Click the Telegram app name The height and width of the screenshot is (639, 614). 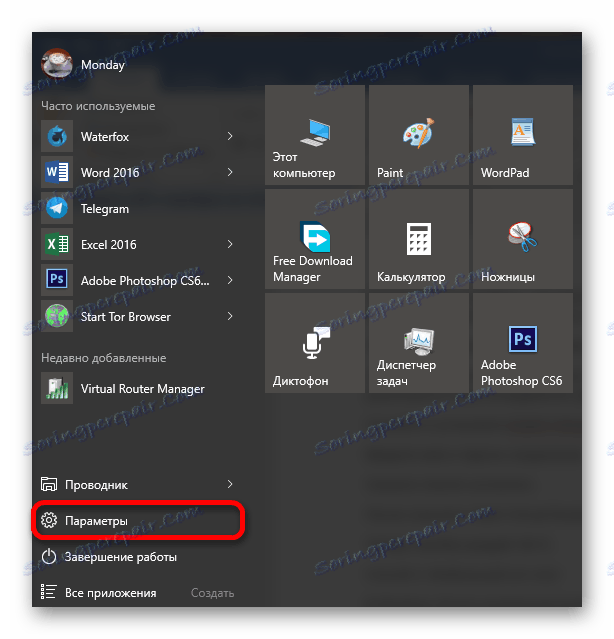click(105, 209)
